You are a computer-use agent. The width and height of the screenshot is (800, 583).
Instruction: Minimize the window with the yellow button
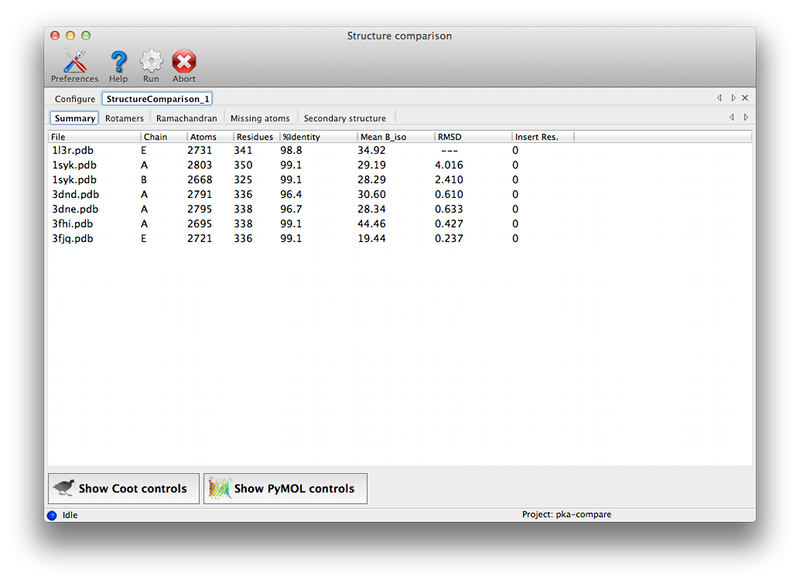pos(73,36)
